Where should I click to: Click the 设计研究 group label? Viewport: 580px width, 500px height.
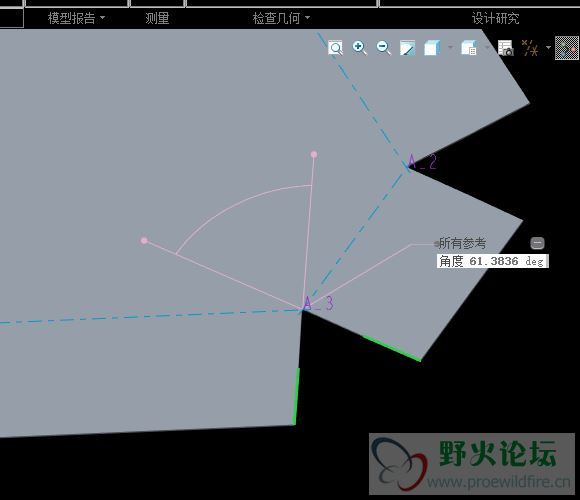click(495, 18)
